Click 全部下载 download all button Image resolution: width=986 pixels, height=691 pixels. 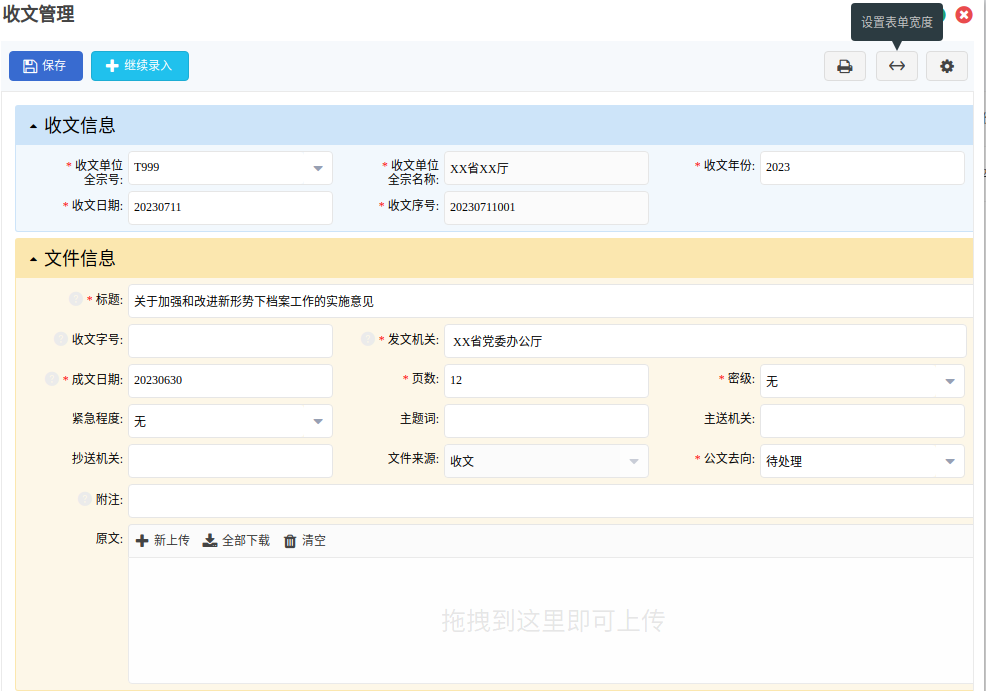[x=236, y=541]
